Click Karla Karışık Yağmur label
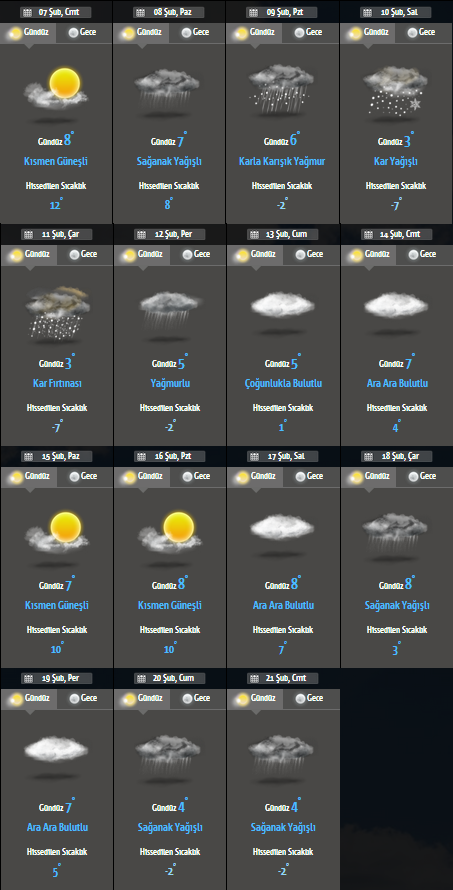This screenshot has height=890, width=453. point(282,162)
